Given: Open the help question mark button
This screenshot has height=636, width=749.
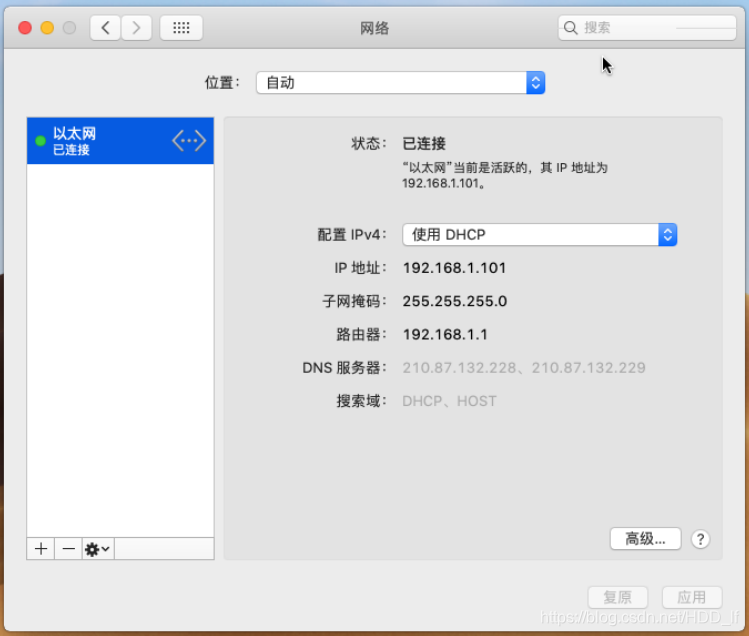Looking at the screenshot, I should coord(700,539).
